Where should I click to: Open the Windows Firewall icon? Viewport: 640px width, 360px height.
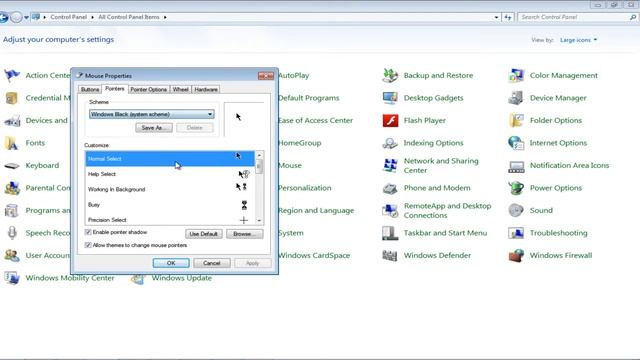516,256
